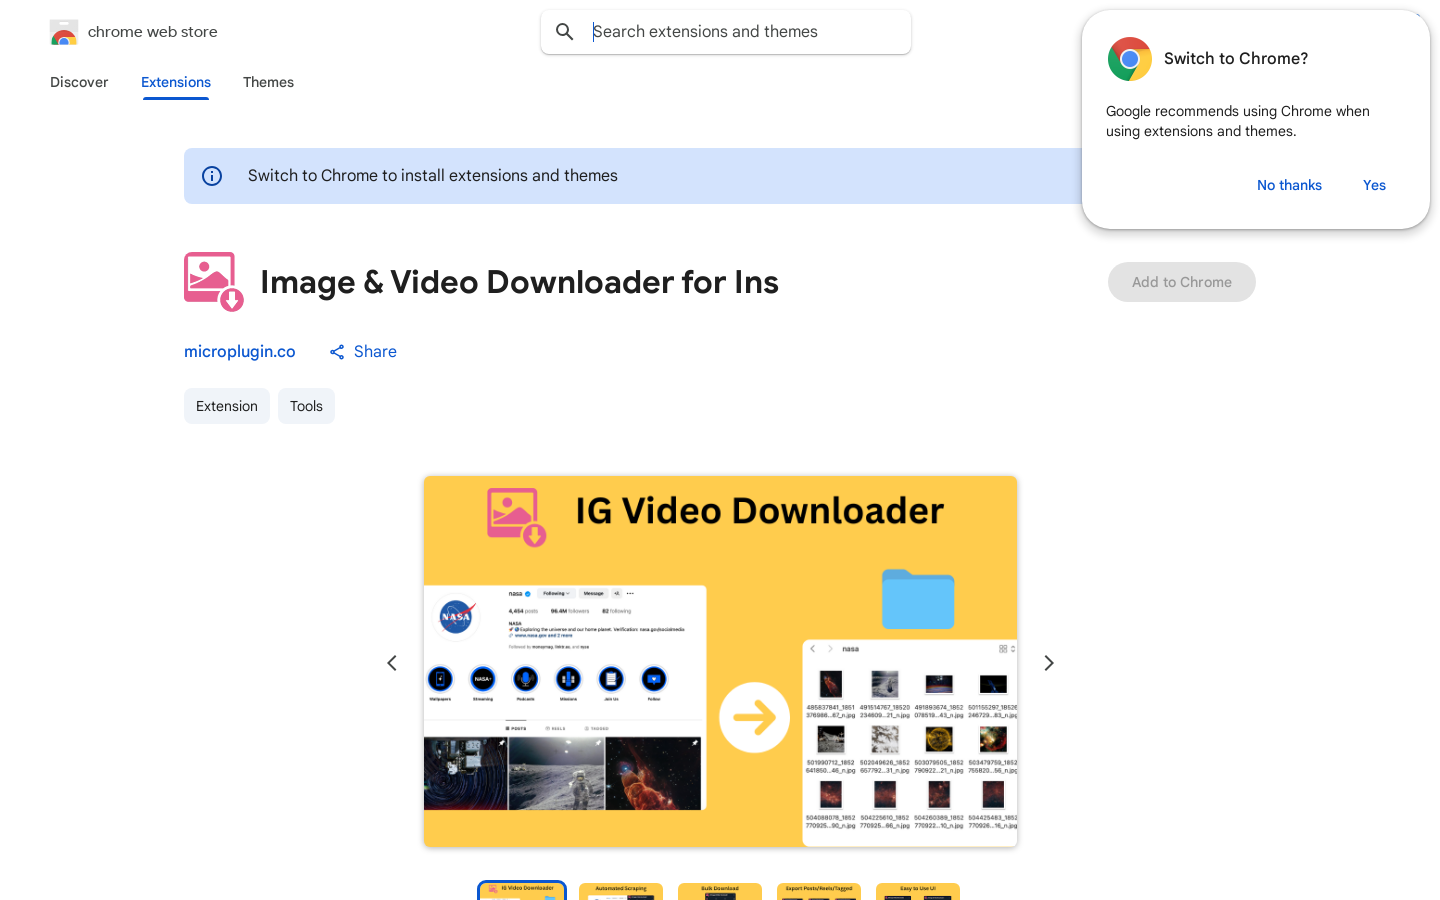Choose Yes in Switch to Chrome popup

1374,185
